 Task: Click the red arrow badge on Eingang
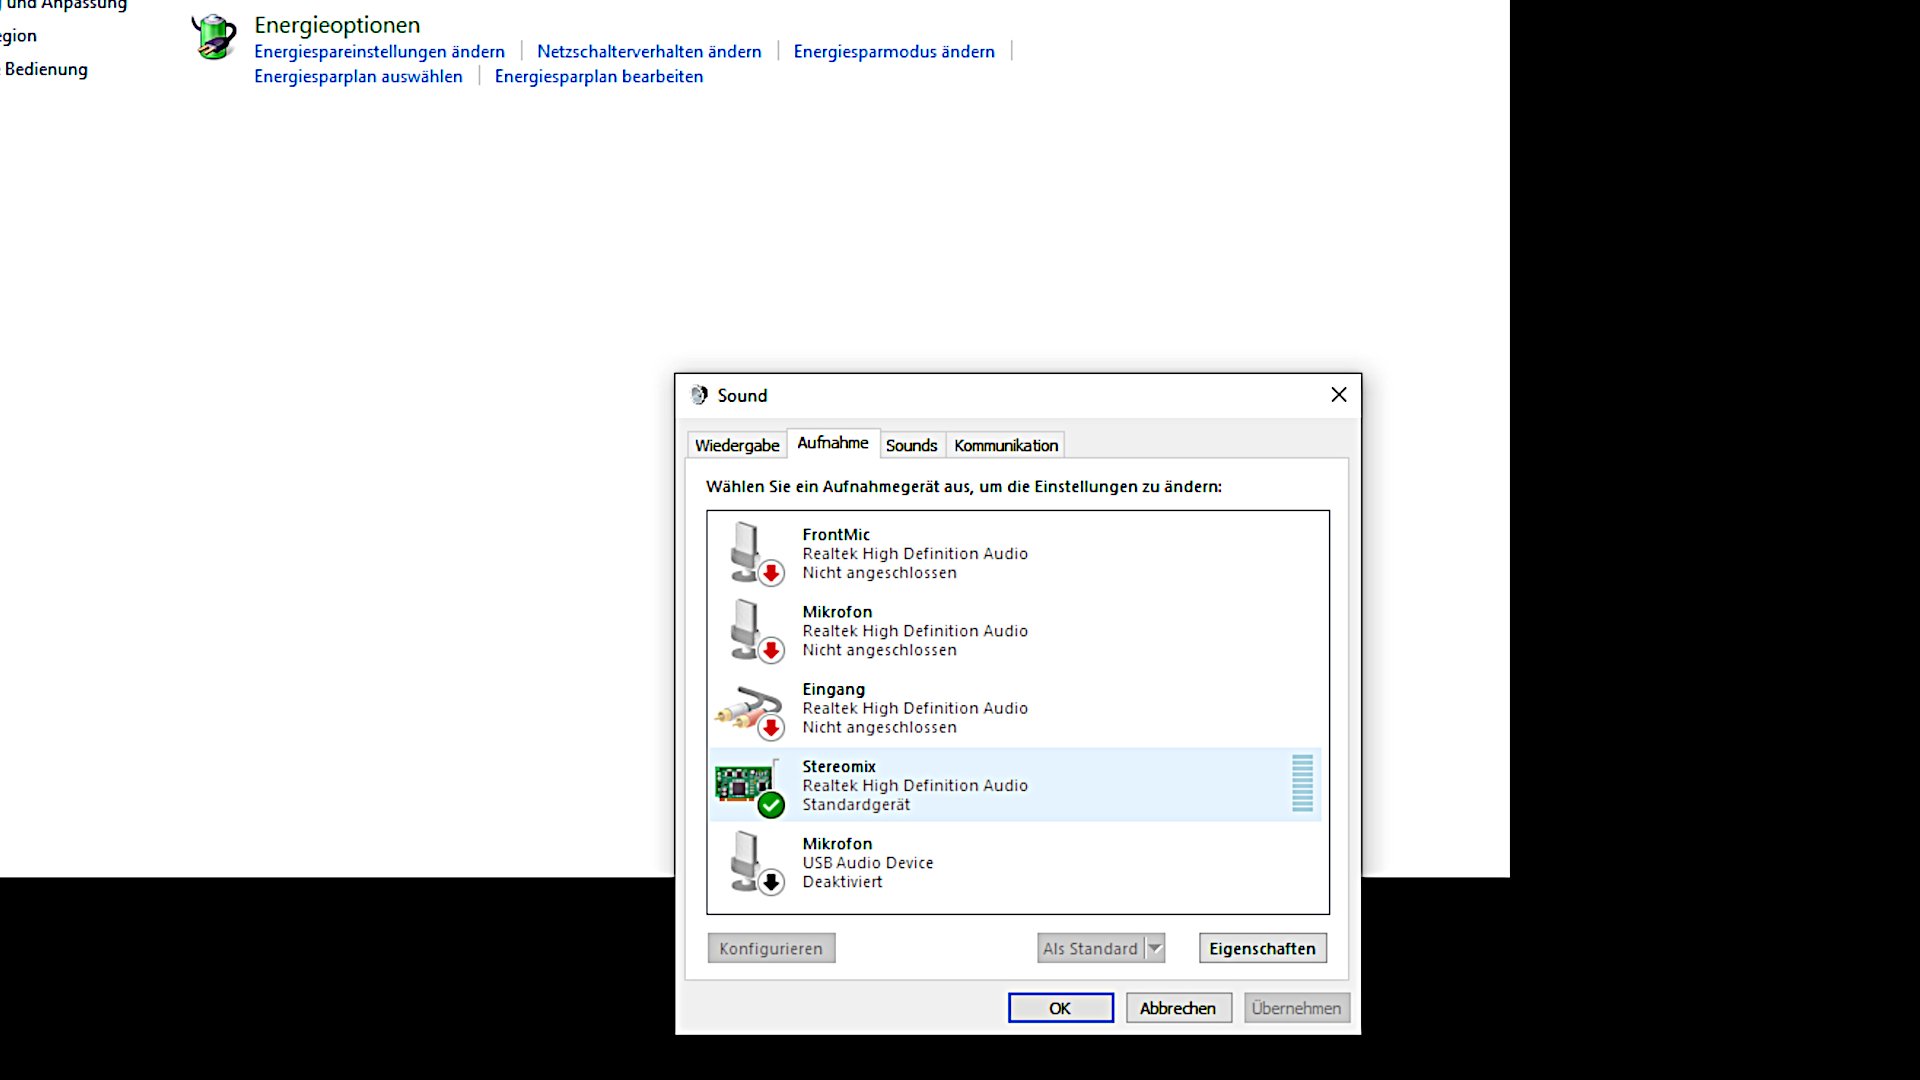click(771, 727)
